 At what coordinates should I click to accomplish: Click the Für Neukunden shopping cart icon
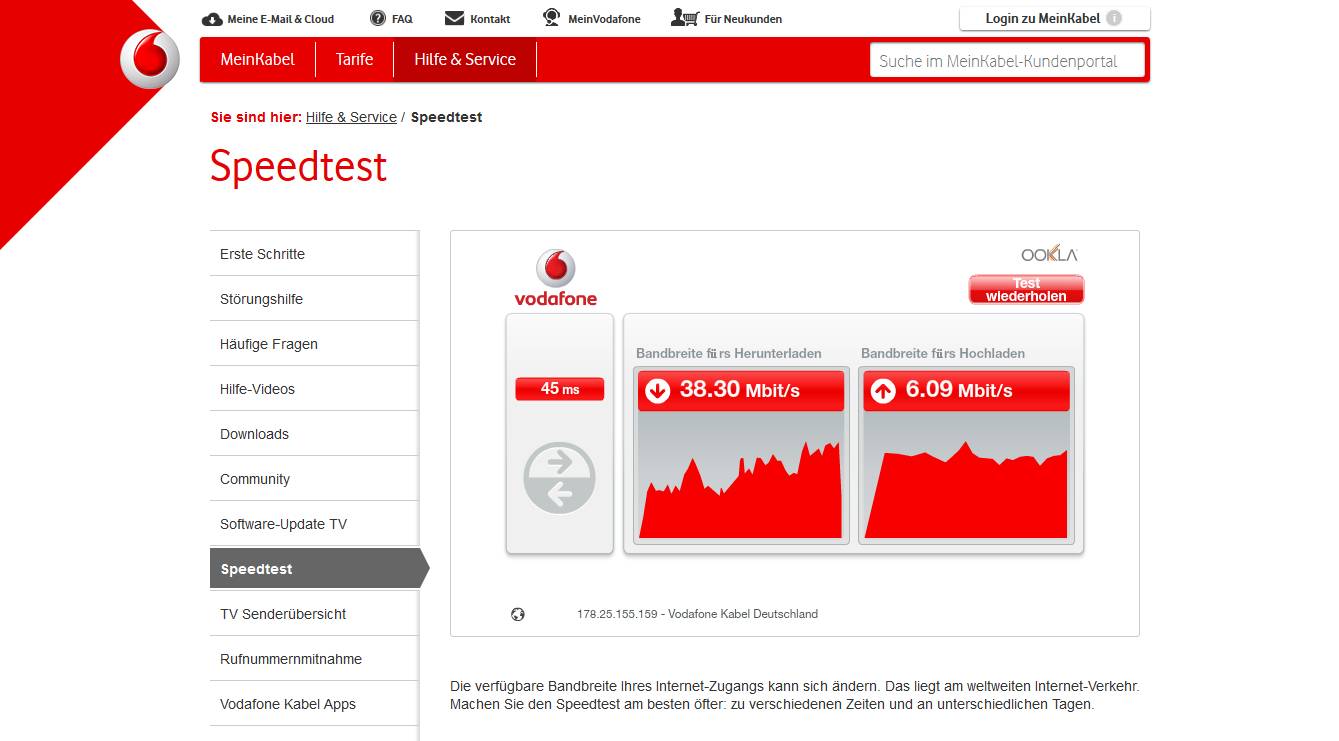coord(685,18)
